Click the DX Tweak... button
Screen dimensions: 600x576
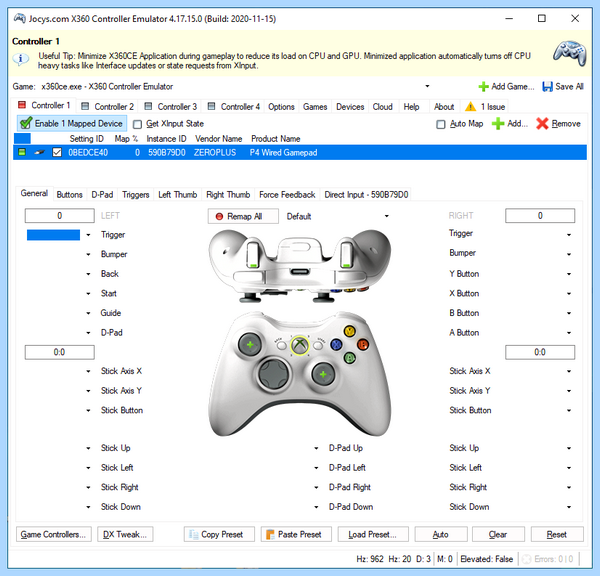tap(125, 534)
